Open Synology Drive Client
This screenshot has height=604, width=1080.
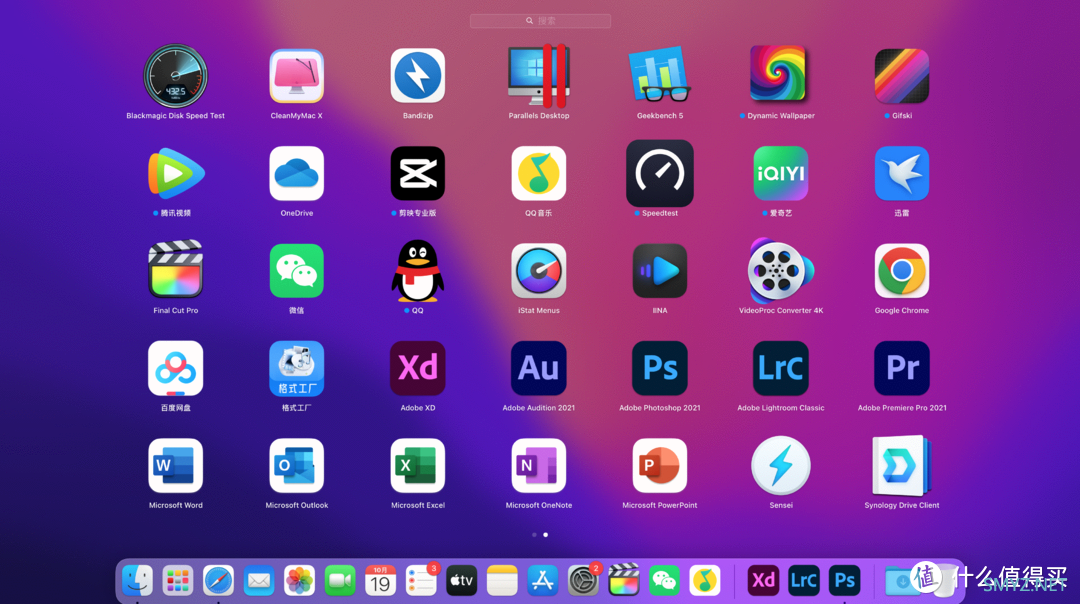902,466
